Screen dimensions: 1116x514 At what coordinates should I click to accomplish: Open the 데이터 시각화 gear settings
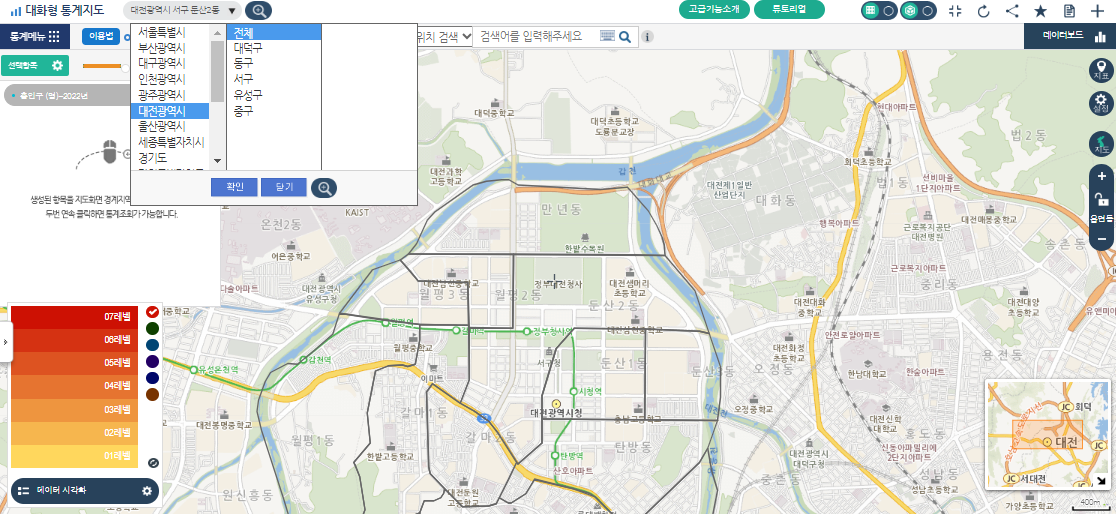pyautogui.click(x=147, y=491)
